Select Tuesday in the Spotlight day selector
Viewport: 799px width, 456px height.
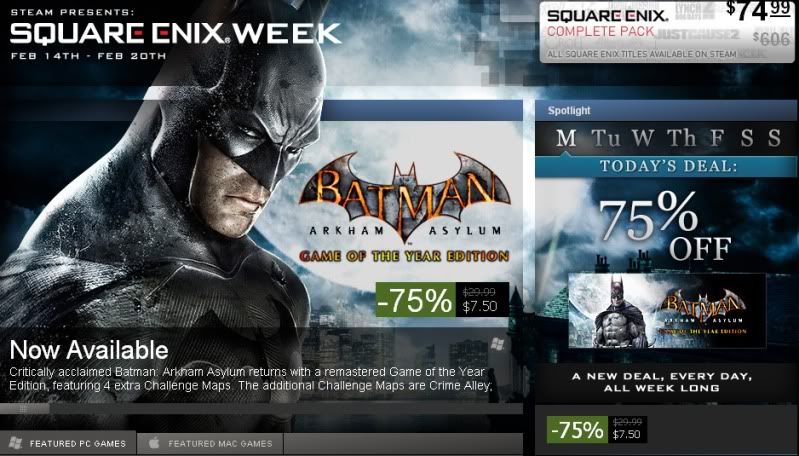[x=606, y=138]
